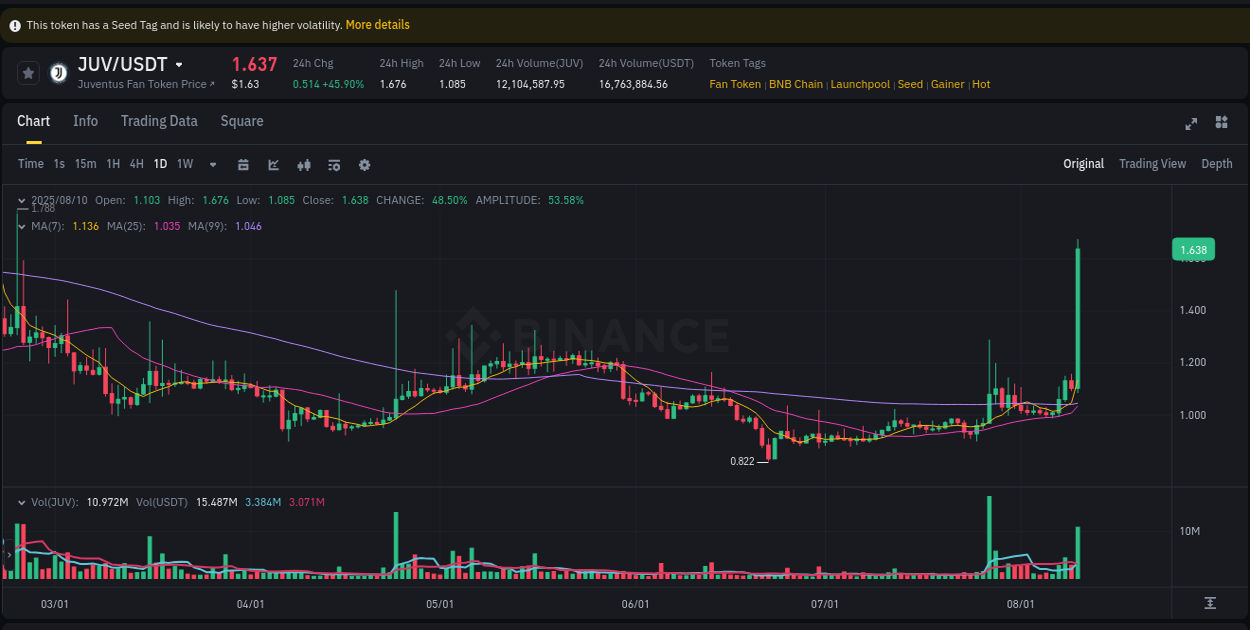Collapse the Vol(JUV) volume legend
Screen dimensions: 1250x630
(22, 503)
